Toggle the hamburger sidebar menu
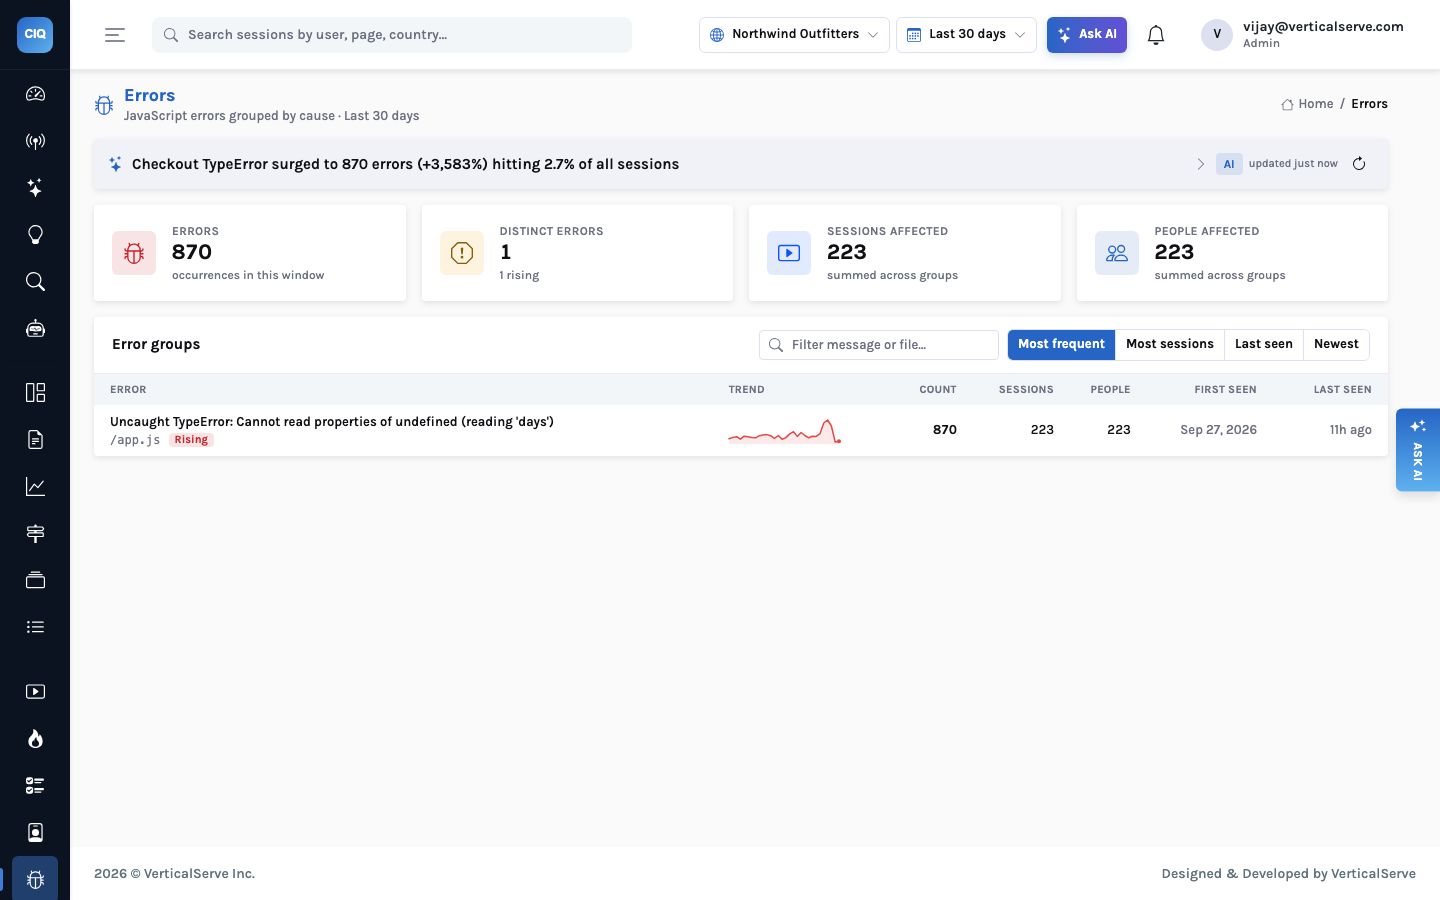The height and width of the screenshot is (900, 1440). [x=115, y=35]
